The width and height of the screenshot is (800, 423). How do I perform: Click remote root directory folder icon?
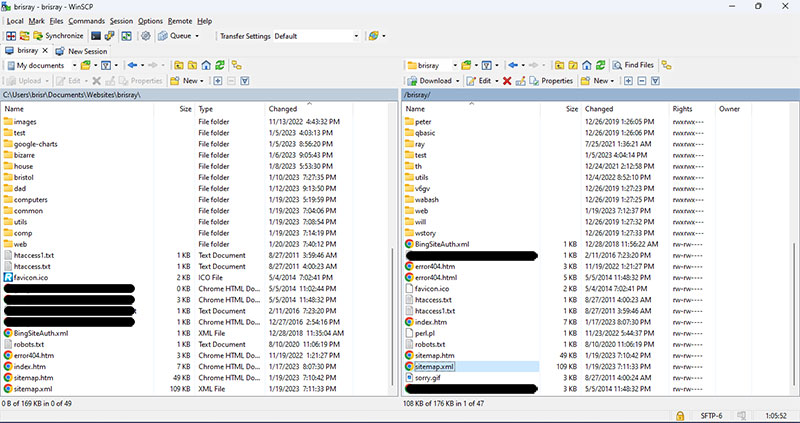tap(573, 65)
